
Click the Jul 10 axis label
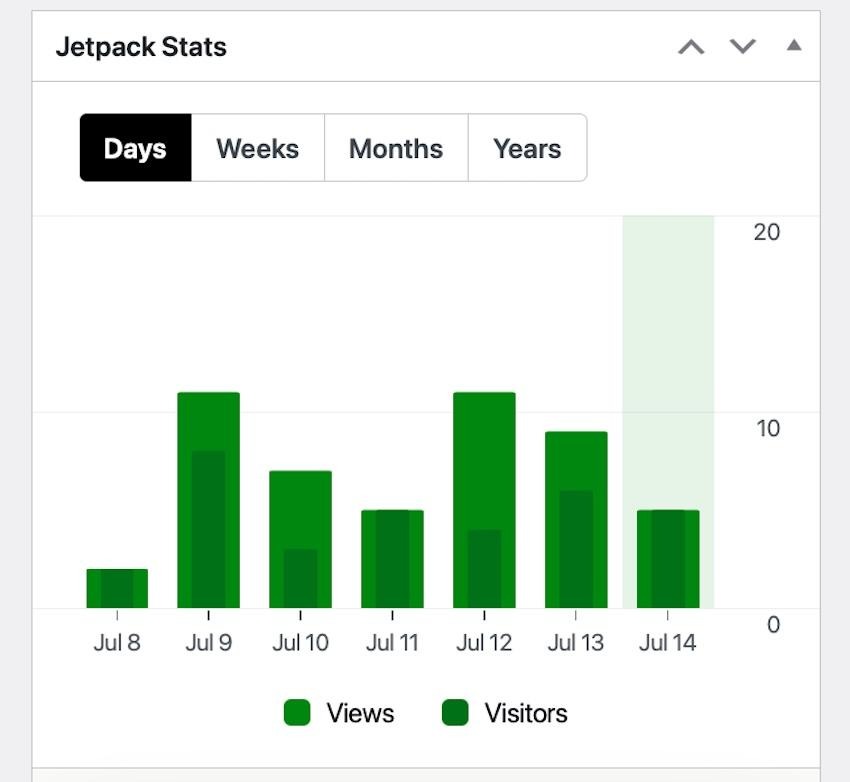[x=300, y=643]
